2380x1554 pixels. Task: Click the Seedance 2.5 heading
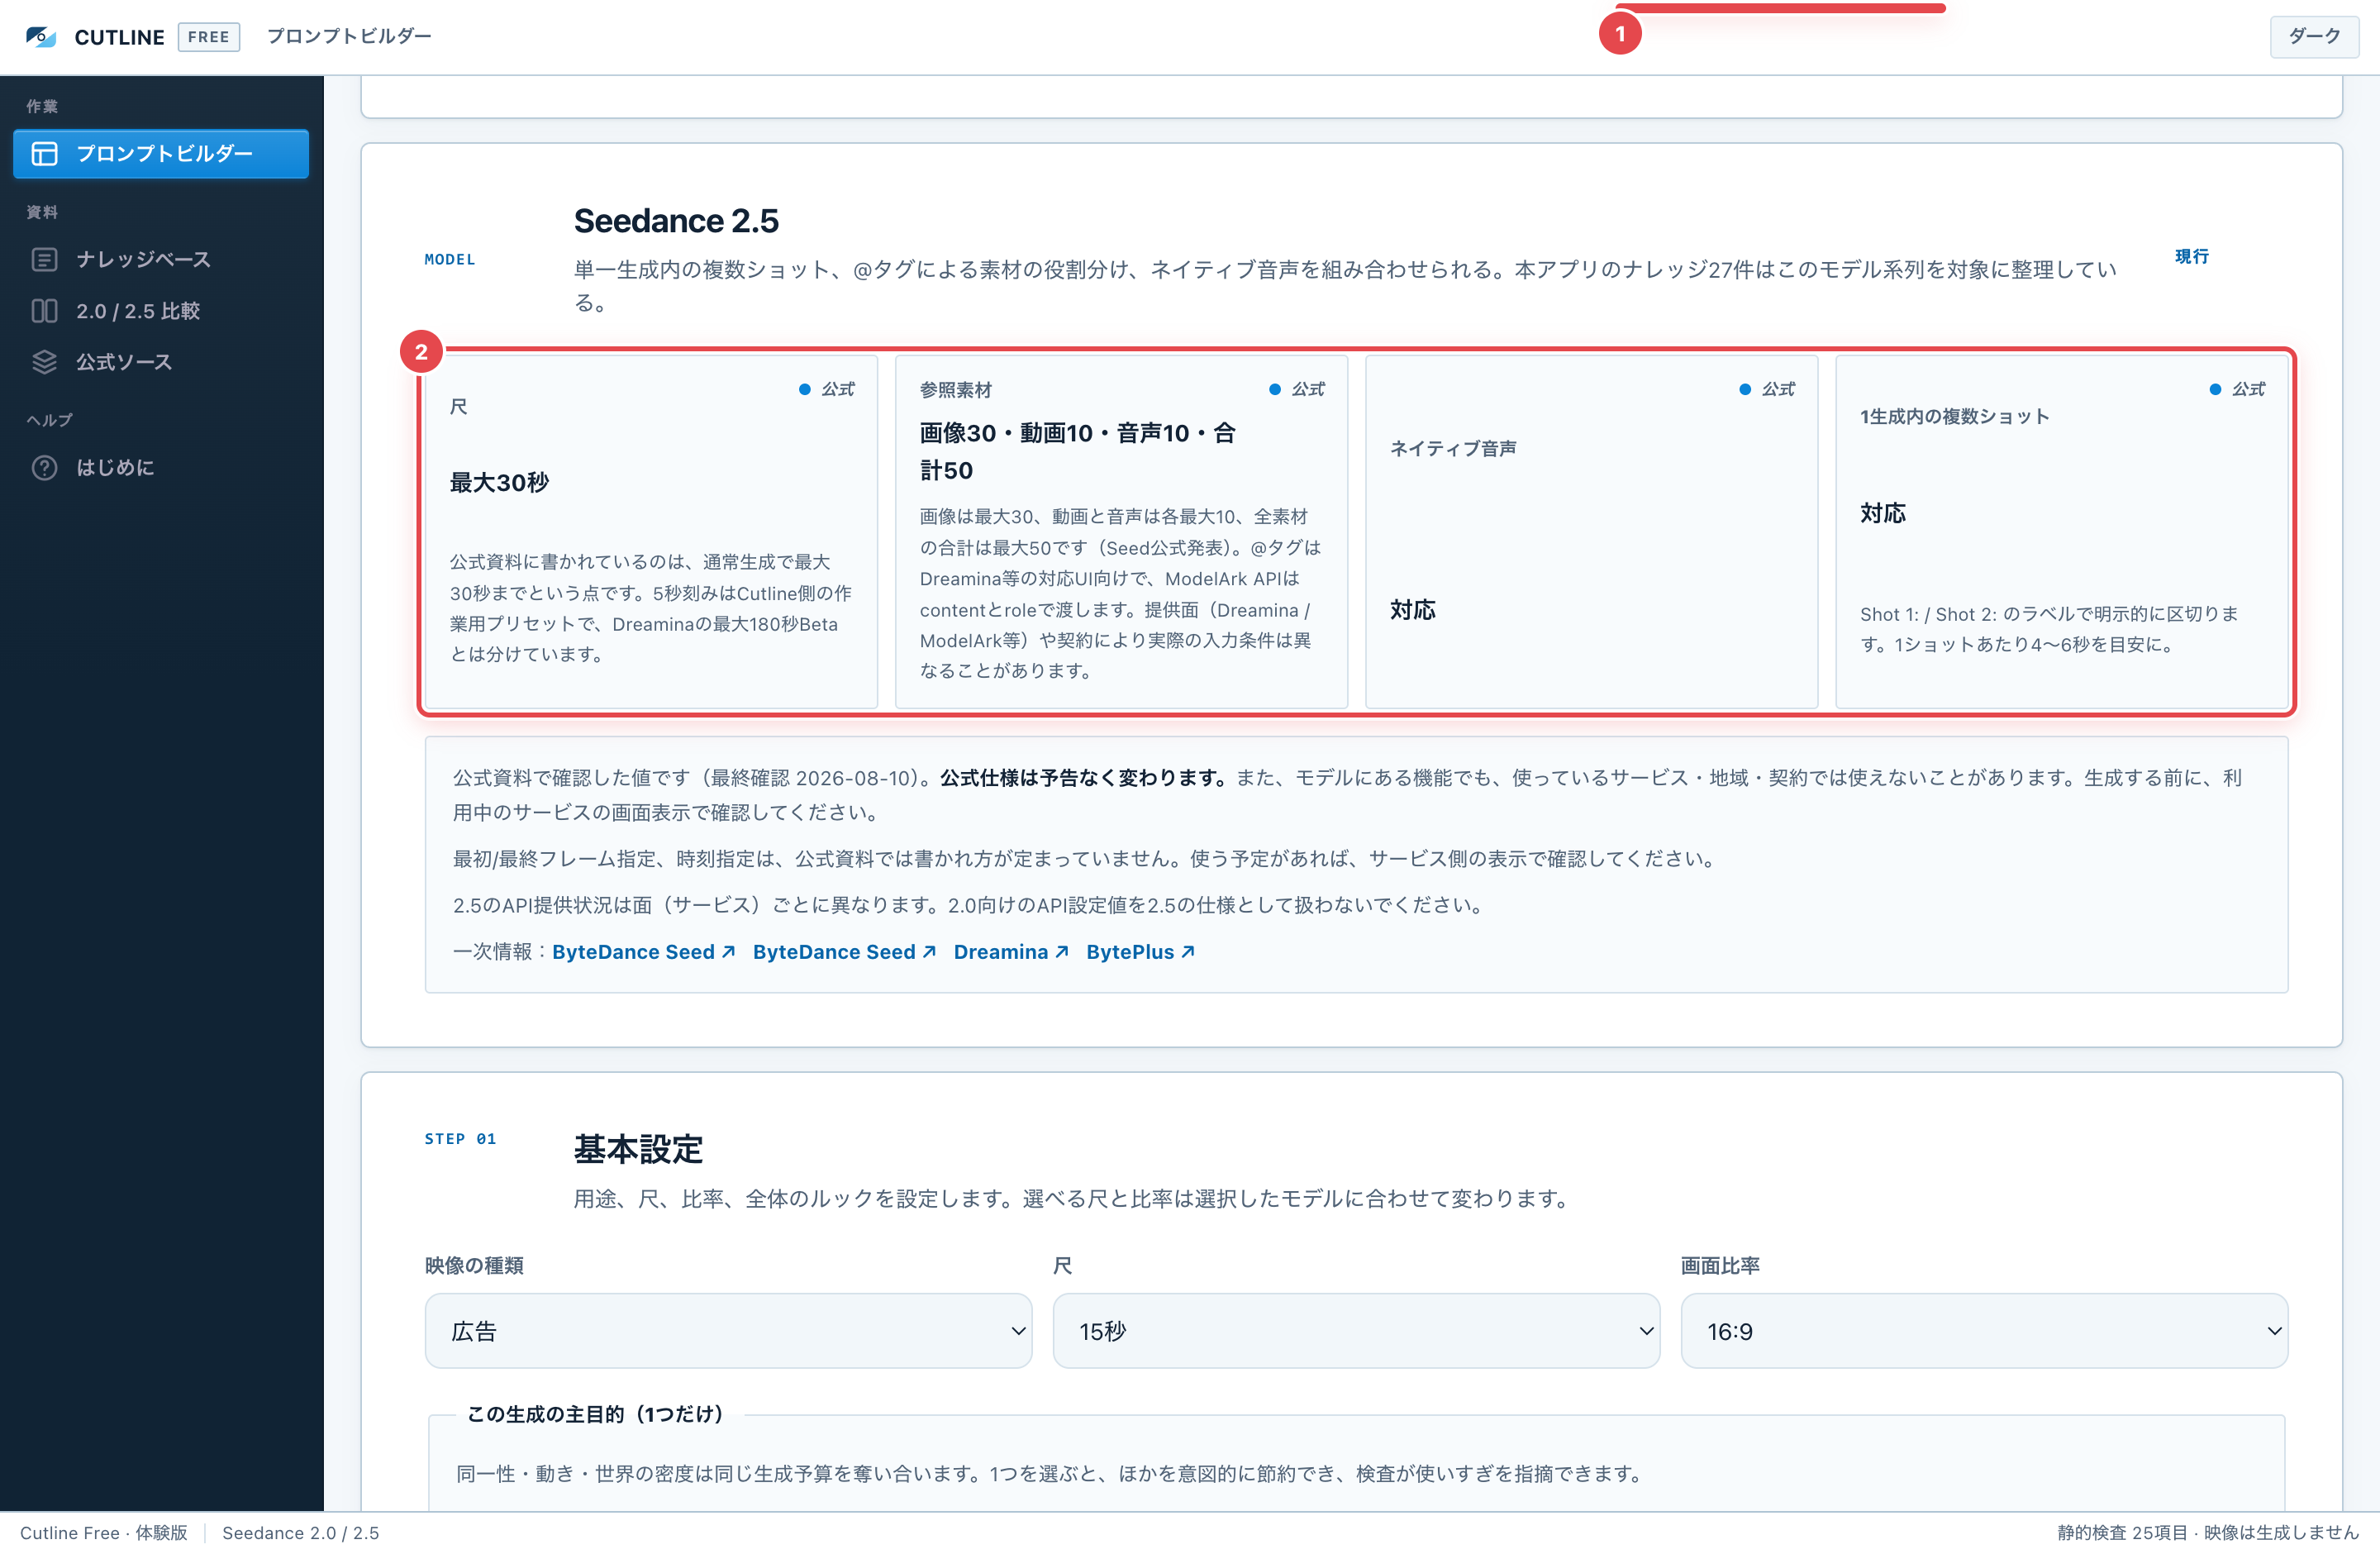point(676,221)
